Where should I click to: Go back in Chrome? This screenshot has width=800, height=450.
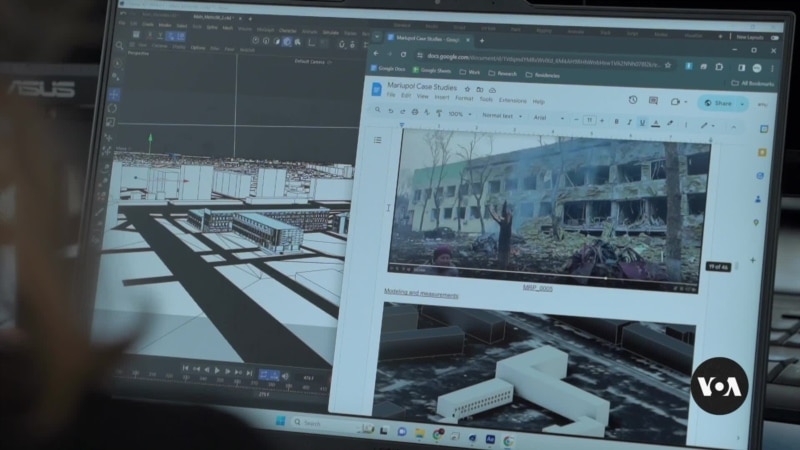point(376,53)
